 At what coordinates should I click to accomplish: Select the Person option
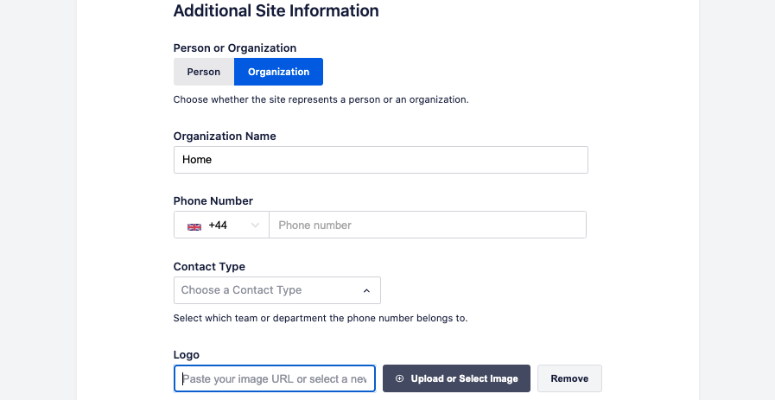pyautogui.click(x=204, y=72)
